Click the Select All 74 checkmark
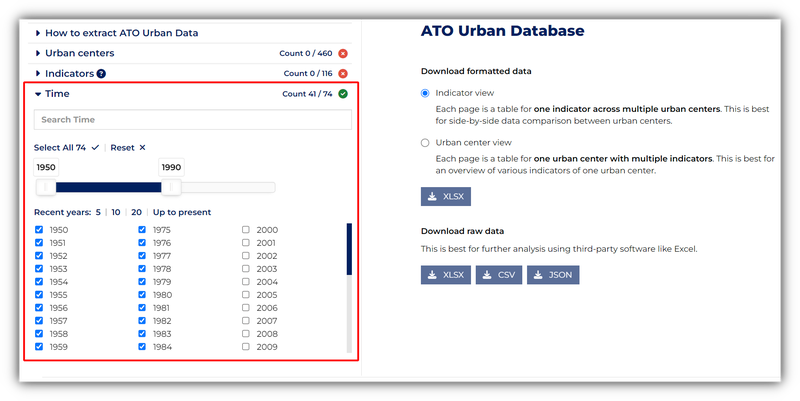The width and height of the screenshot is (800, 401). pyautogui.click(x=95, y=148)
